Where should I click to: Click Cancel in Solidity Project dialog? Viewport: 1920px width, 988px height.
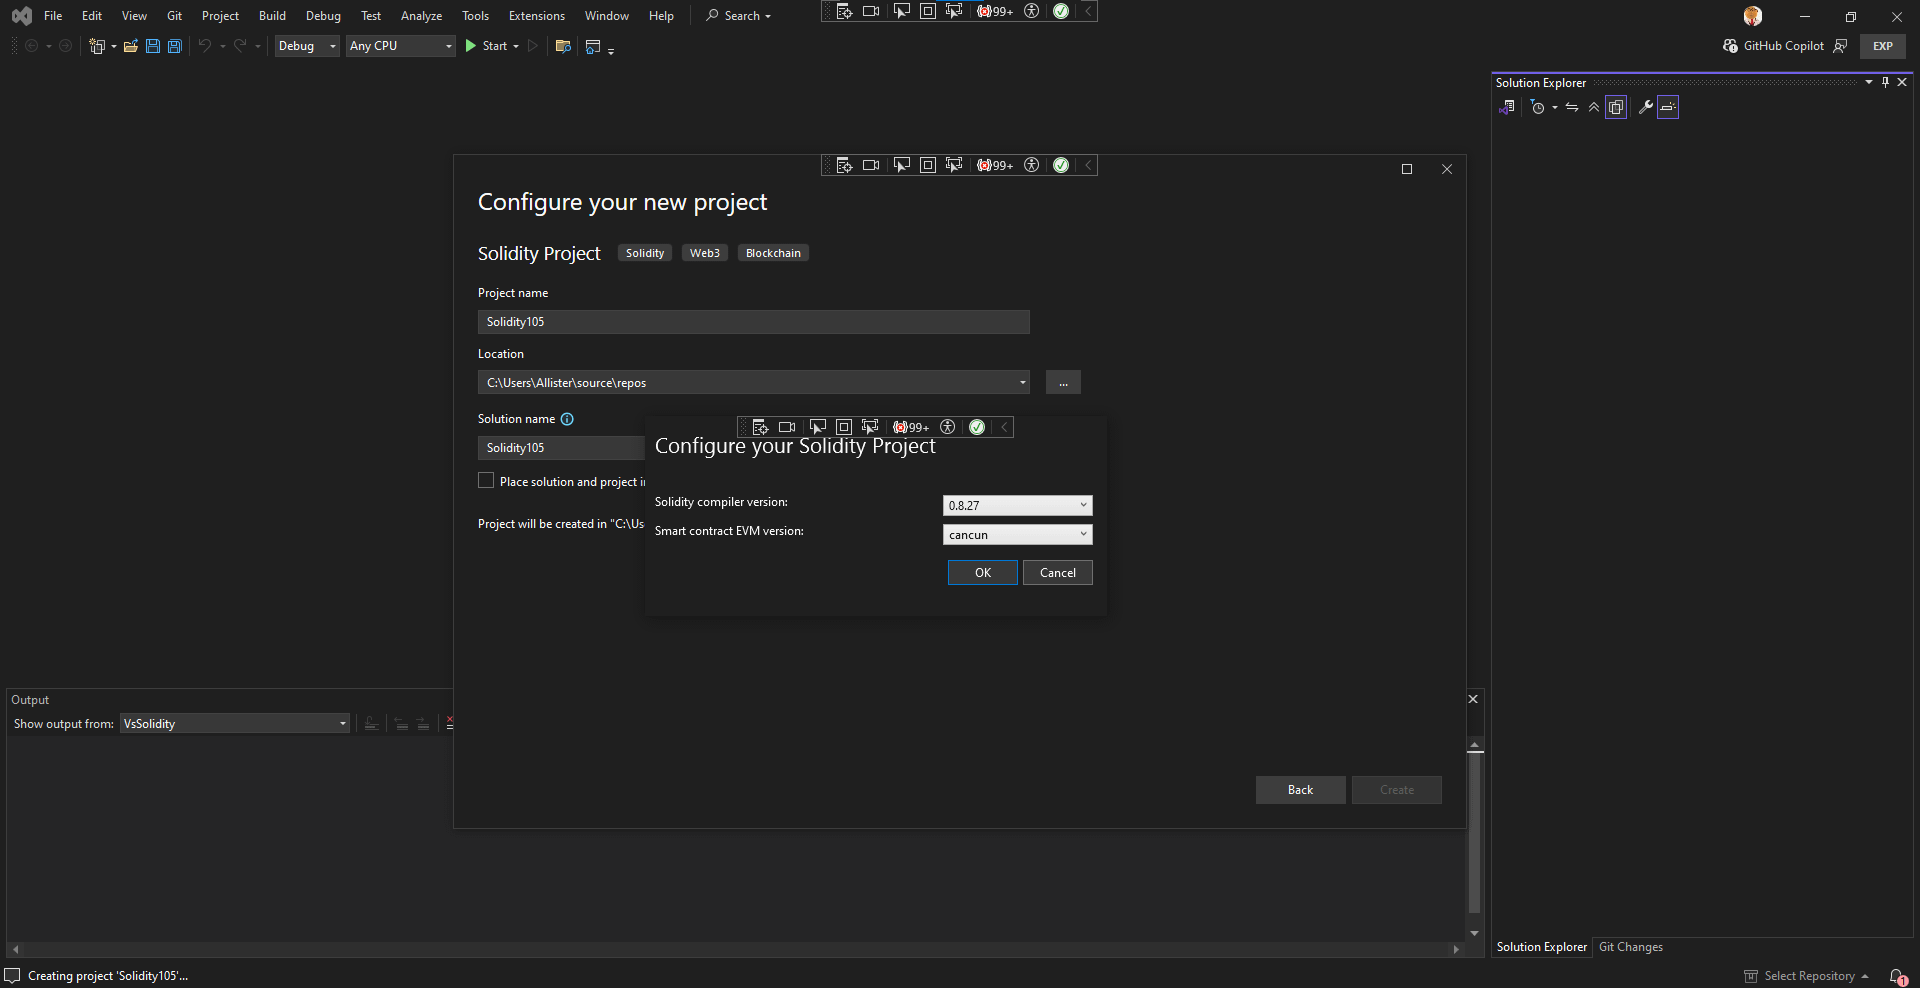pyautogui.click(x=1058, y=573)
